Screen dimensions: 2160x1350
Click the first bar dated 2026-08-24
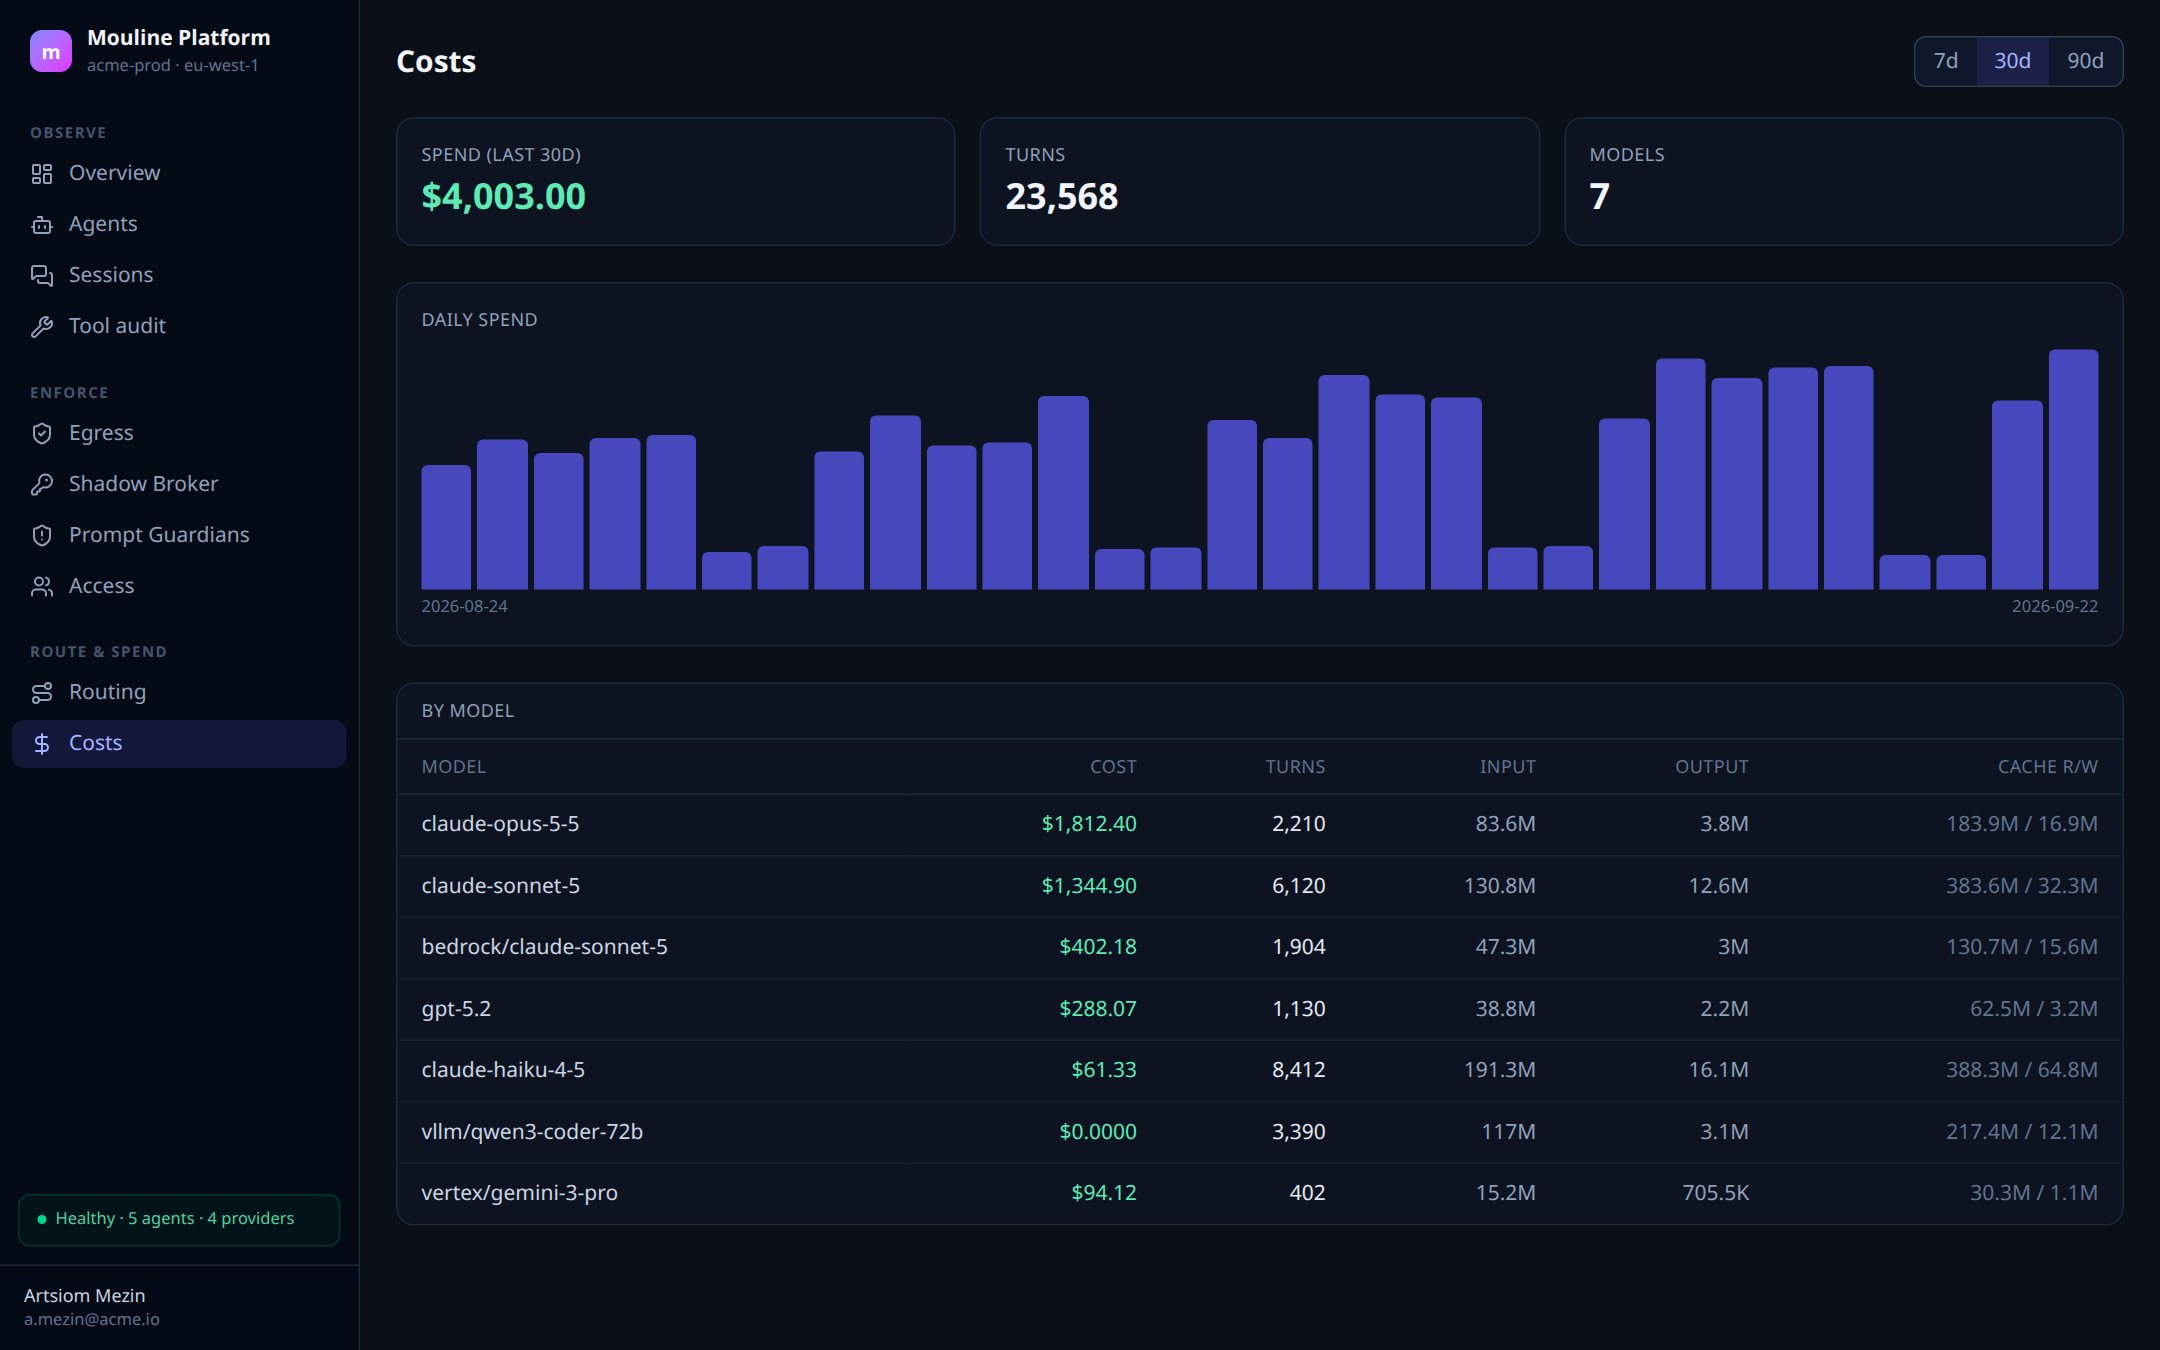pyautogui.click(x=446, y=527)
